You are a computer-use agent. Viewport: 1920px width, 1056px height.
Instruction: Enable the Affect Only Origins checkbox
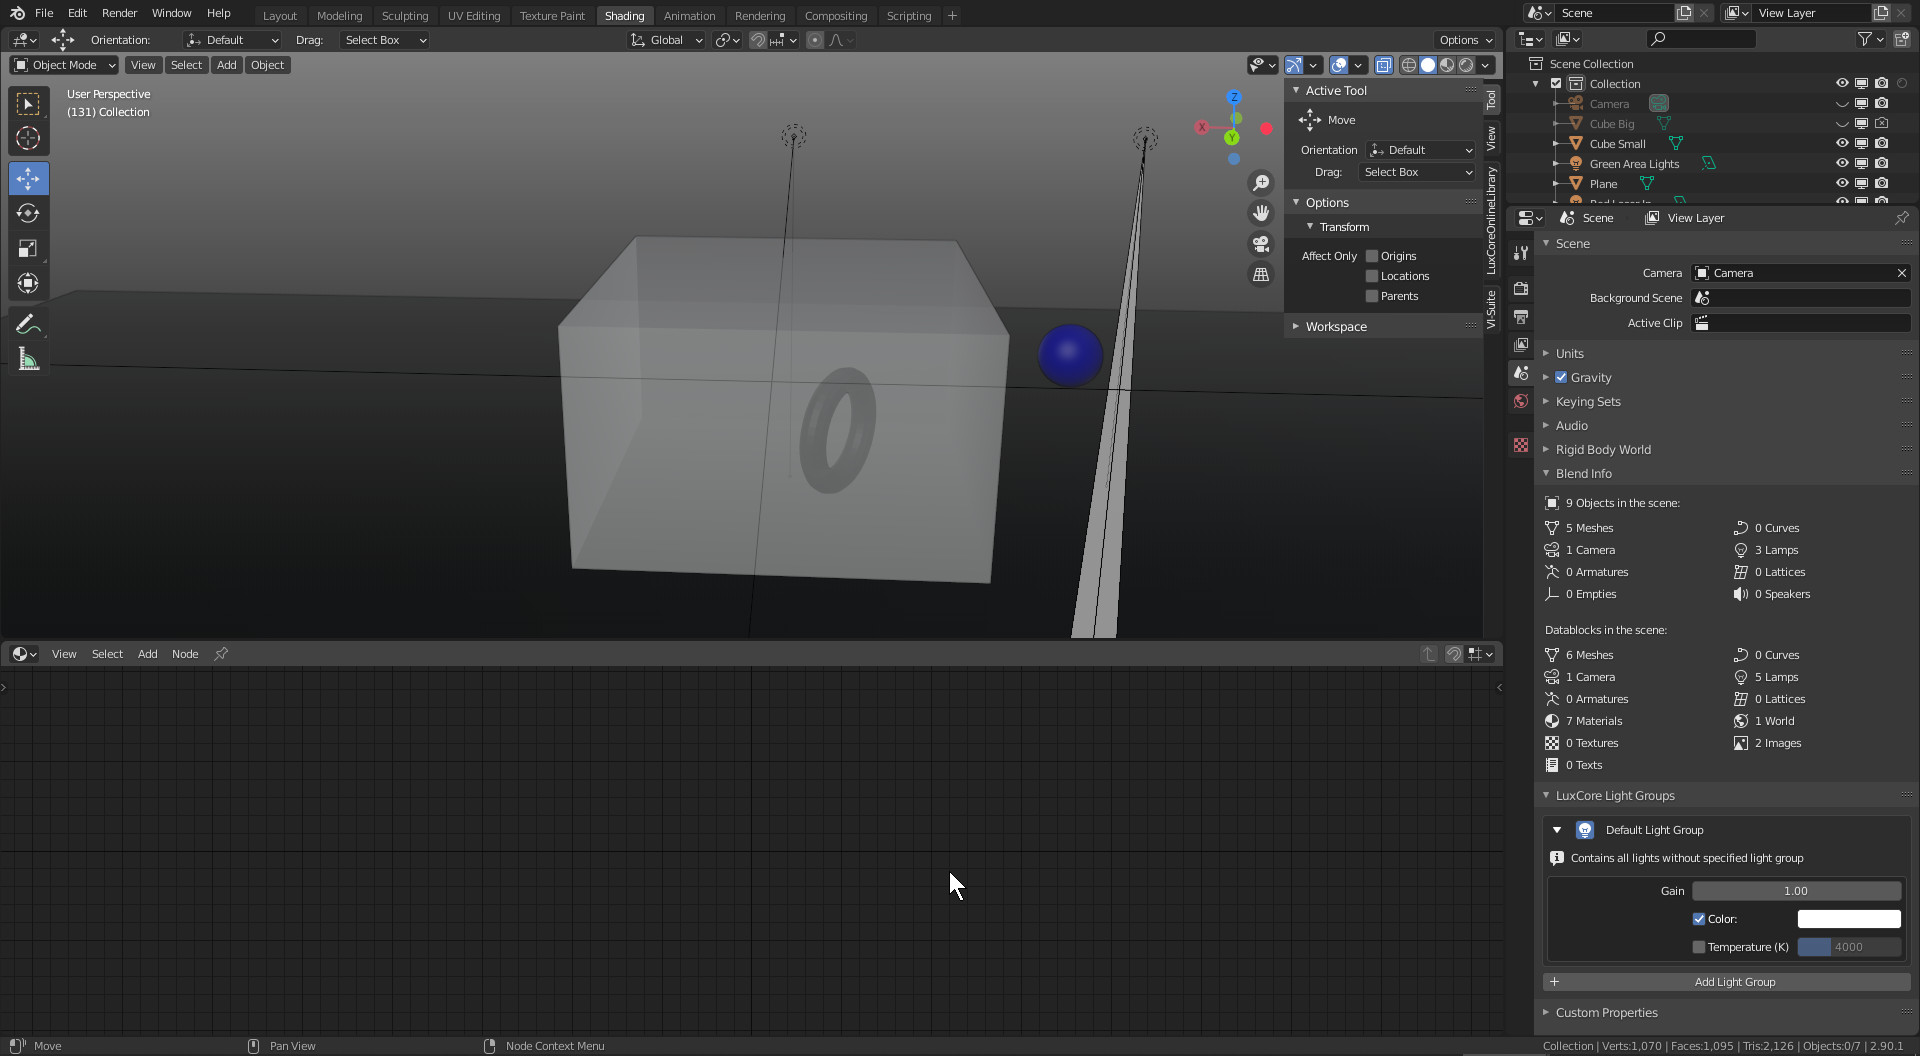pos(1372,256)
